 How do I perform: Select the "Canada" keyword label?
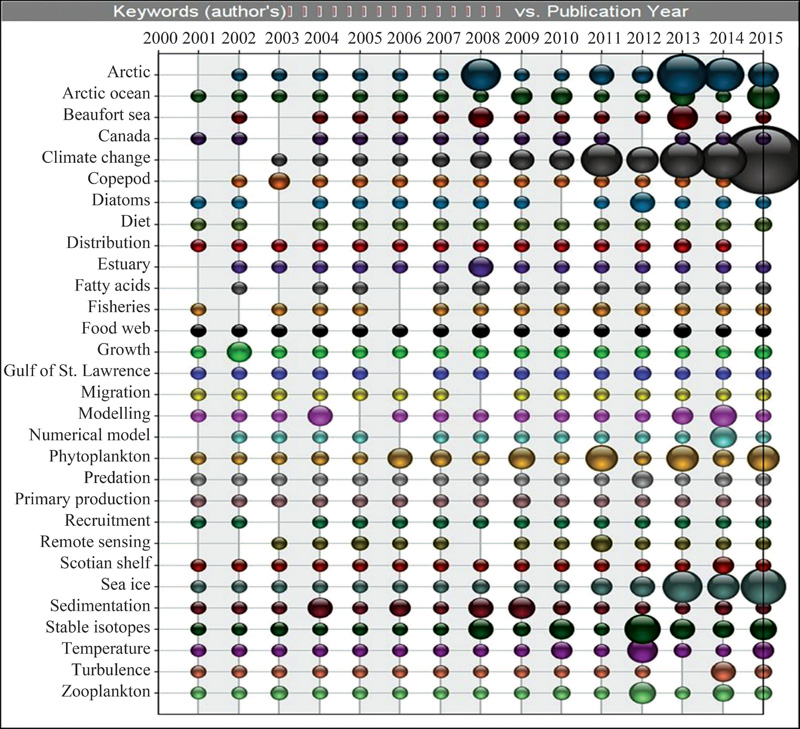point(124,136)
